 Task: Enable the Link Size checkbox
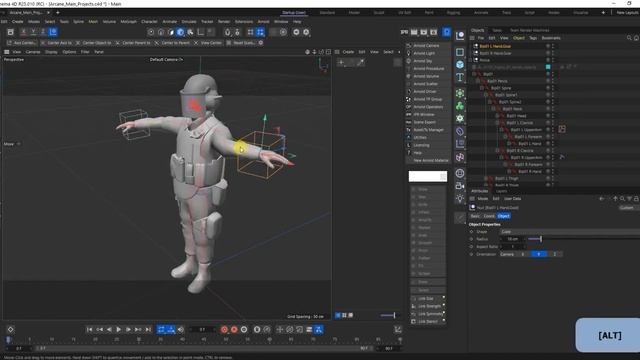(444, 298)
